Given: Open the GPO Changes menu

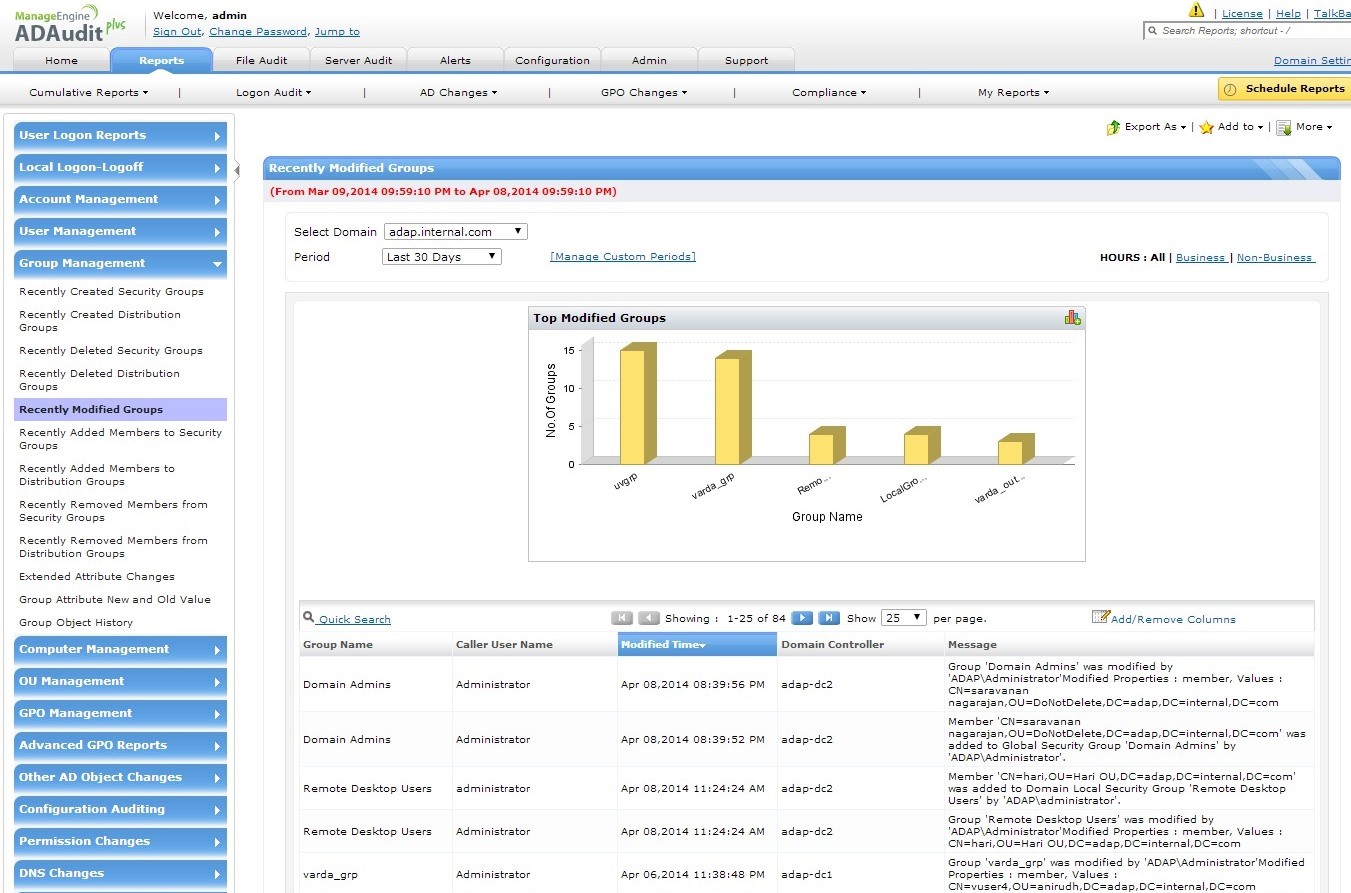Looking at the screenshot, I should [643, 93].
